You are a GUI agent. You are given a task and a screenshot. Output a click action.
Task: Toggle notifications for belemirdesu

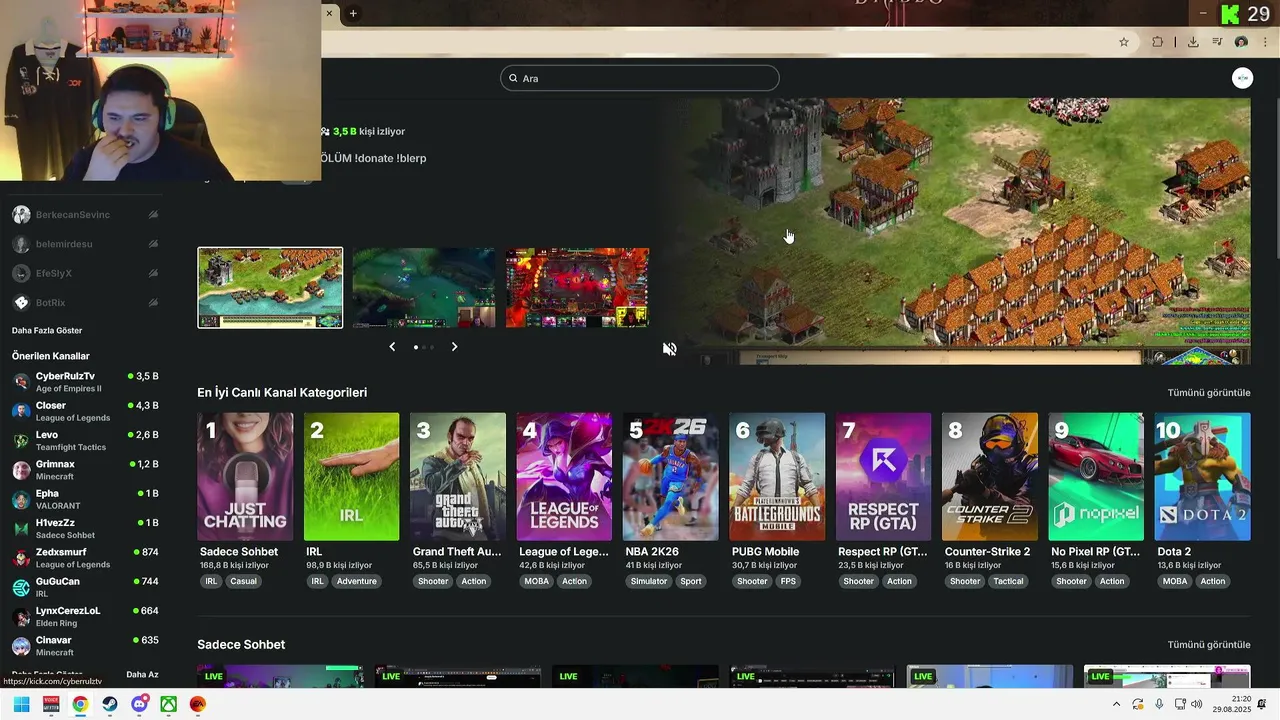pyautogui.click(x=153, y=244)
